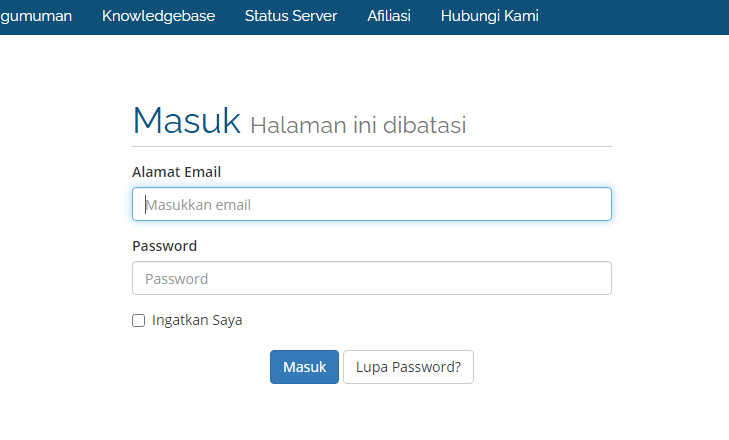The height and width of the screenshot is (440, 729).
Task: Open the Afiliasi navigation link
Action: tap(389, 16)
